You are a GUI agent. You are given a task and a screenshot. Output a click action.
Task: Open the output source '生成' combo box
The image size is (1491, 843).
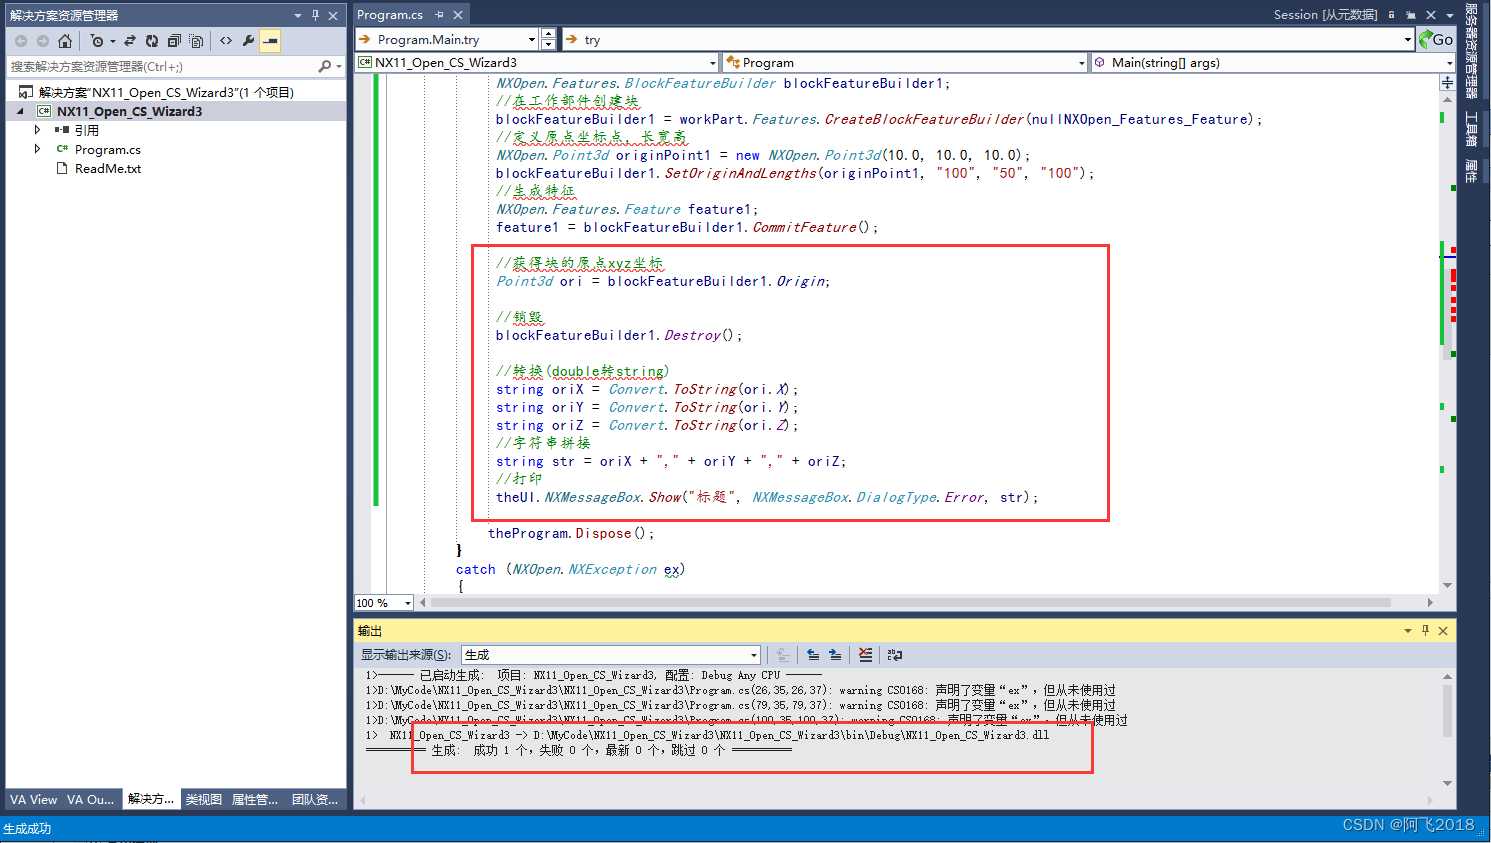611,655
